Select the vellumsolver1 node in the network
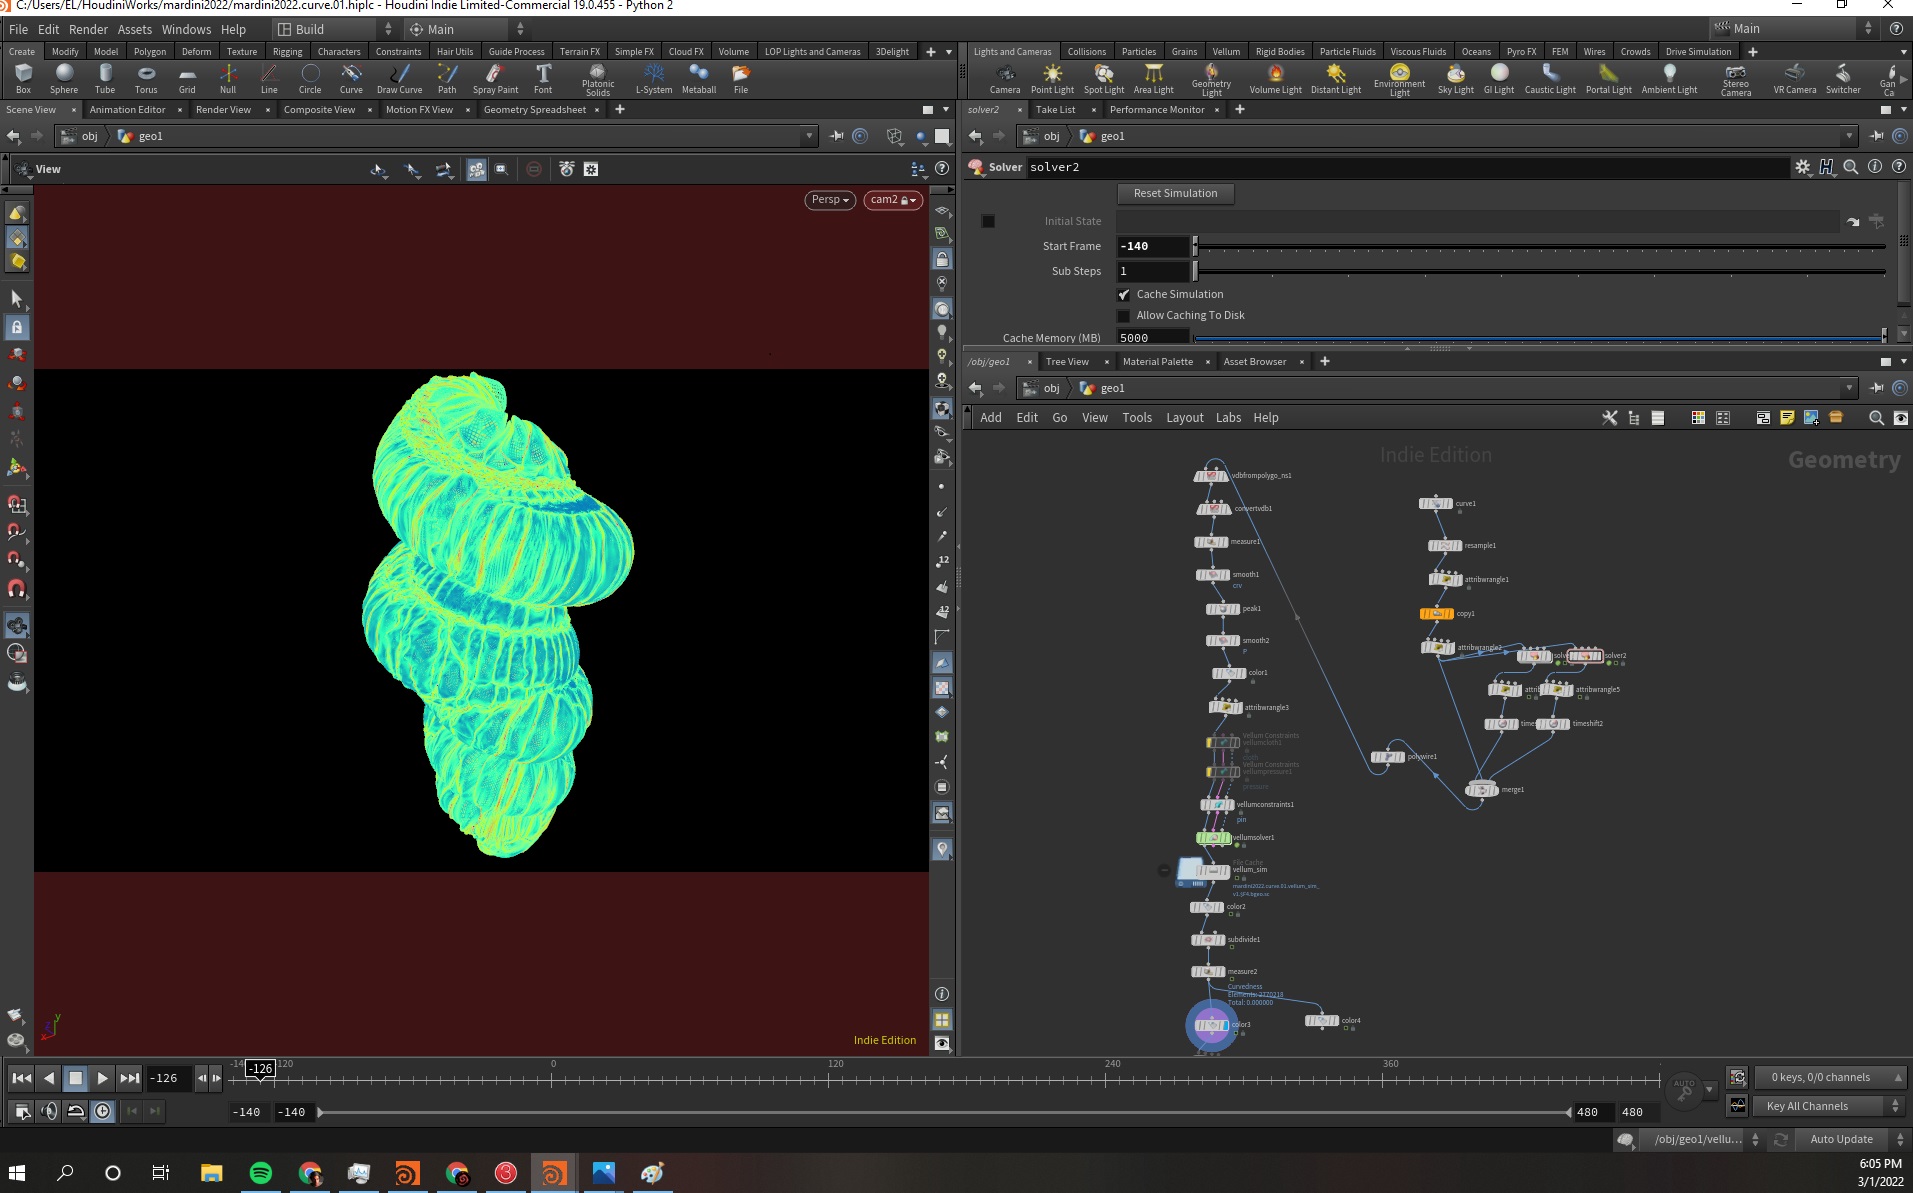The width and height of the screenshot is (1913, 1193). [1214, 838]
